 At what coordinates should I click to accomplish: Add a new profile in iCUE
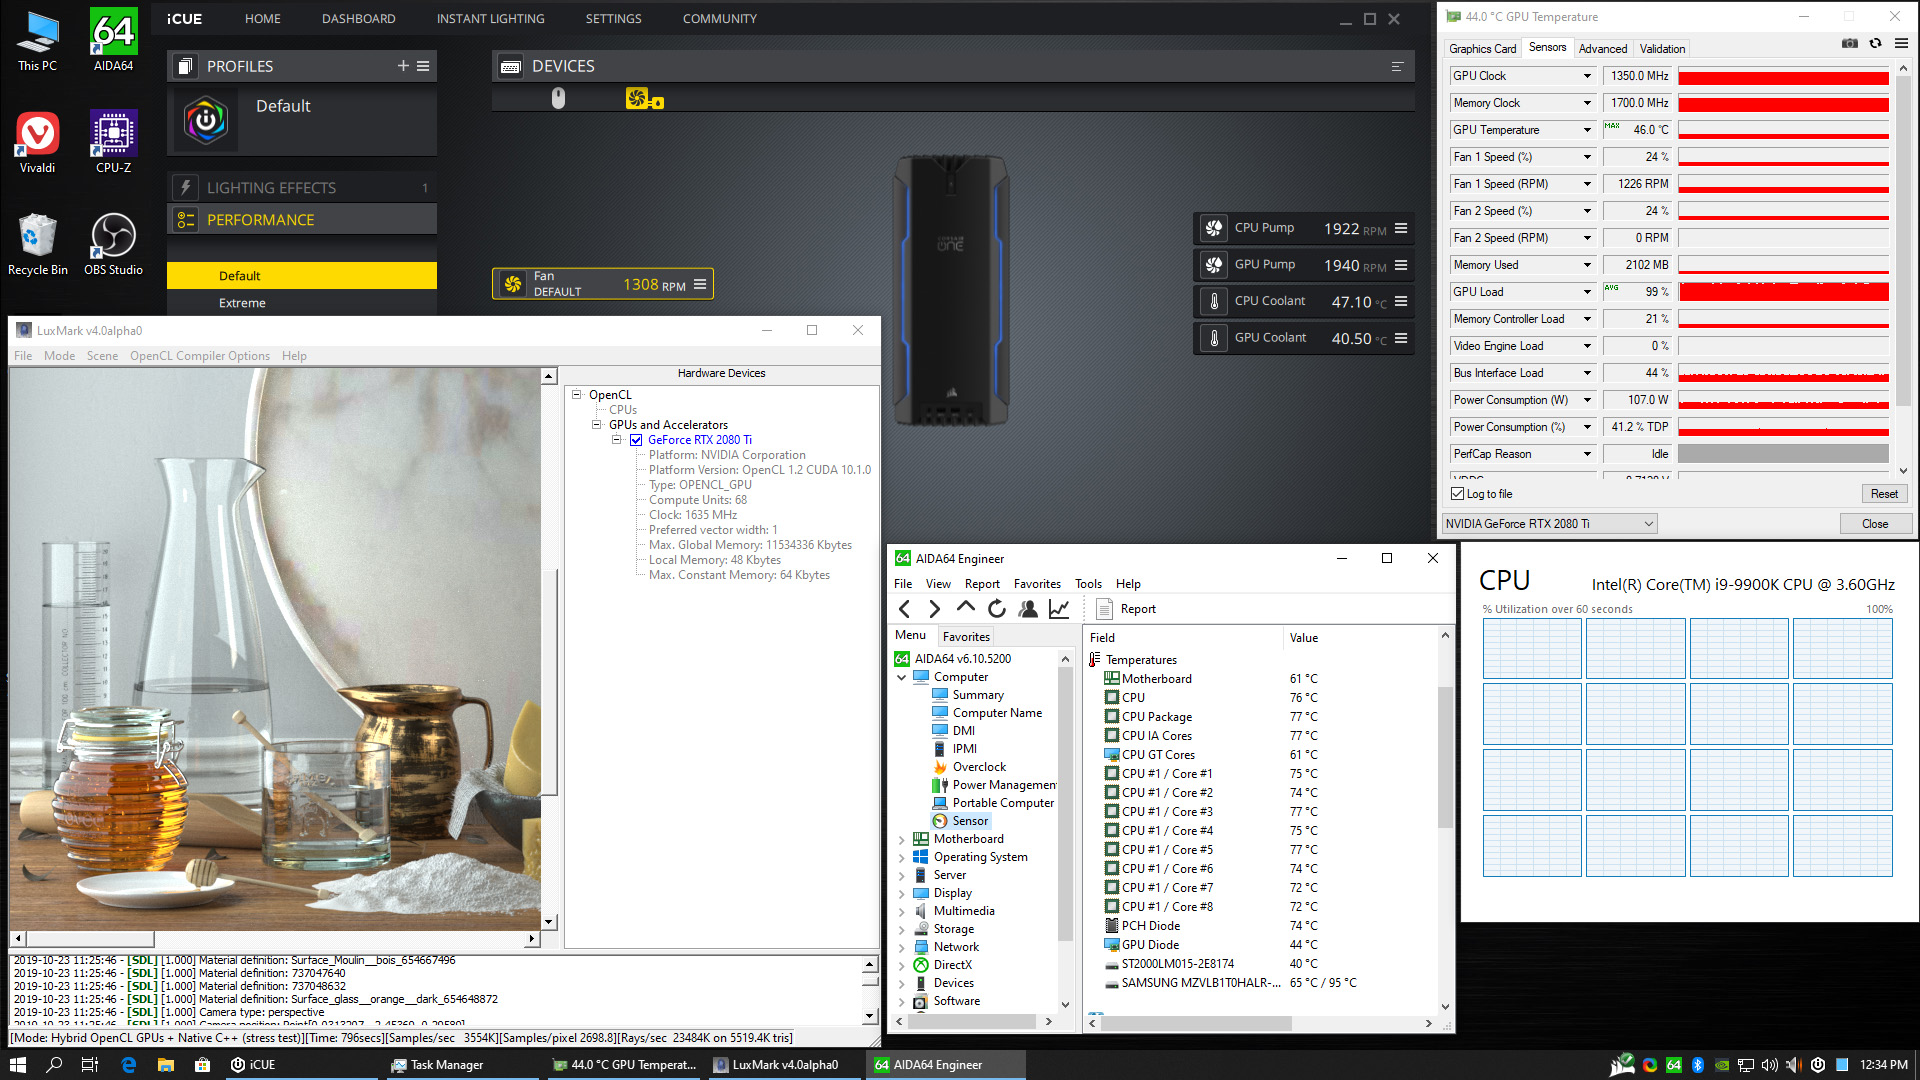403,66
